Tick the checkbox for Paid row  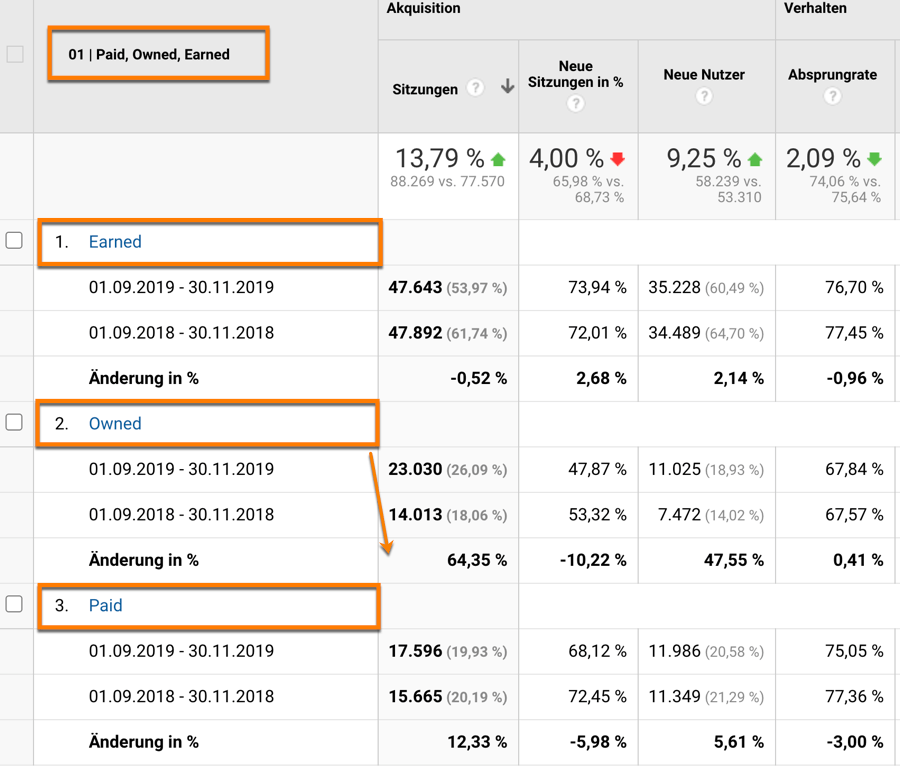point(14,604)
